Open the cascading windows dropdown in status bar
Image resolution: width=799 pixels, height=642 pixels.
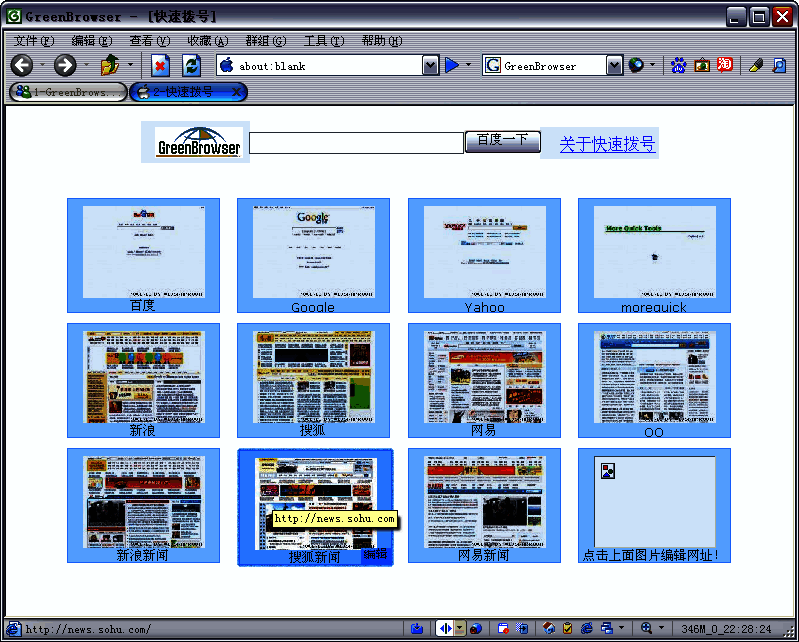[x=621, y=628]
